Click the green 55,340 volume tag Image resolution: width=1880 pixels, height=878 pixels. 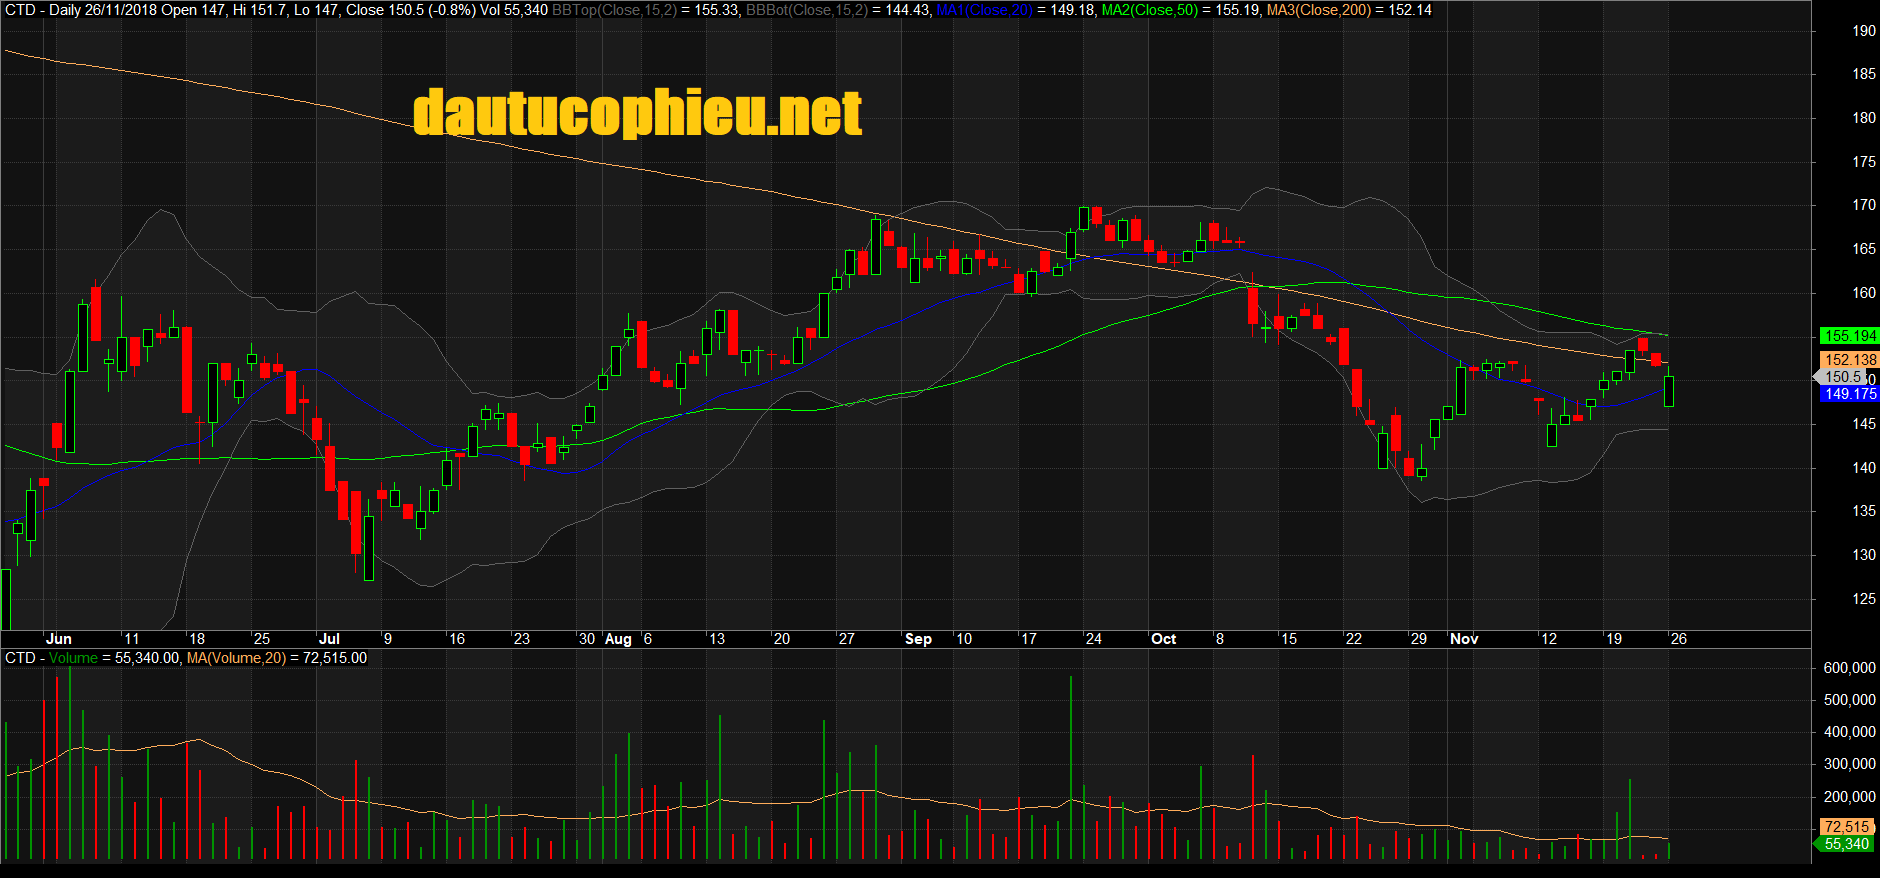tap(1845, 844)
